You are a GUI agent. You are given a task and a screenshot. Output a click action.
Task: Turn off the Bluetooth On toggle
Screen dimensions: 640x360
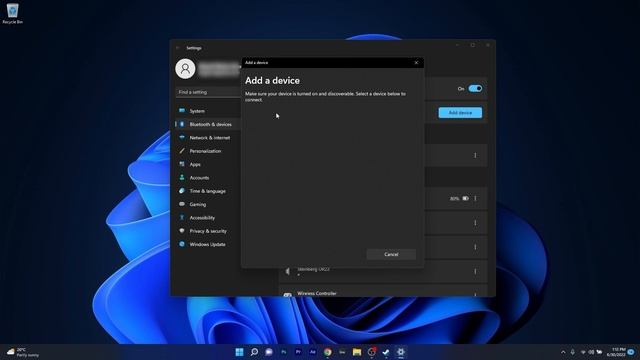[x=475, y=89]
